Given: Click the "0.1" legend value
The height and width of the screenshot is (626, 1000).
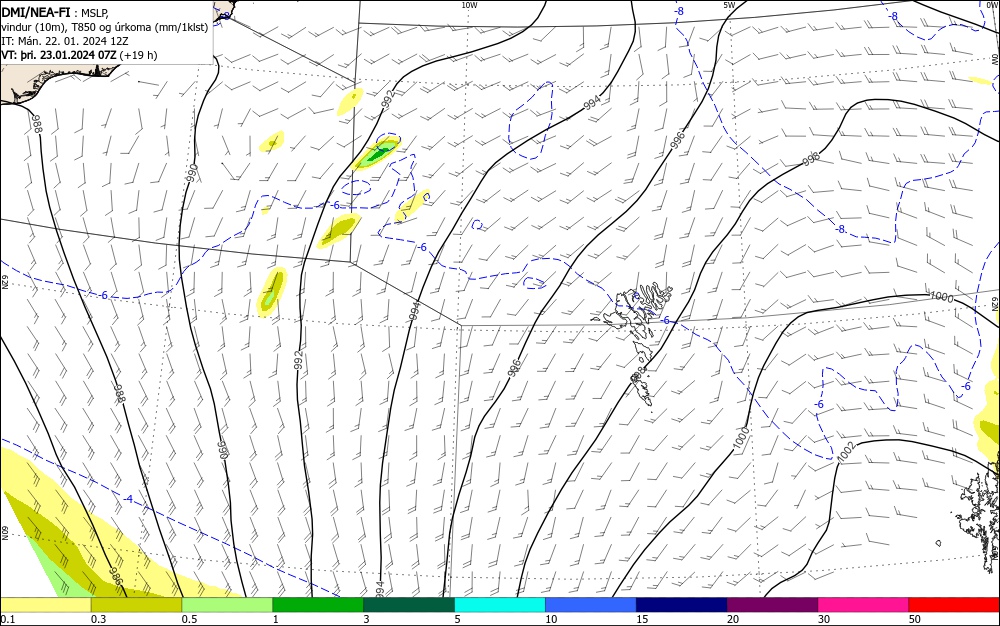Looking at the screenshot, I should tap(7, 619).
